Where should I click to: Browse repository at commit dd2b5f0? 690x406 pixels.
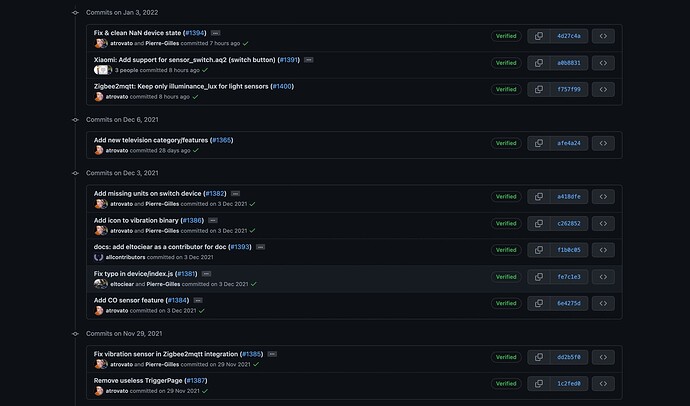pyautogui.click(x=603, y=357)
